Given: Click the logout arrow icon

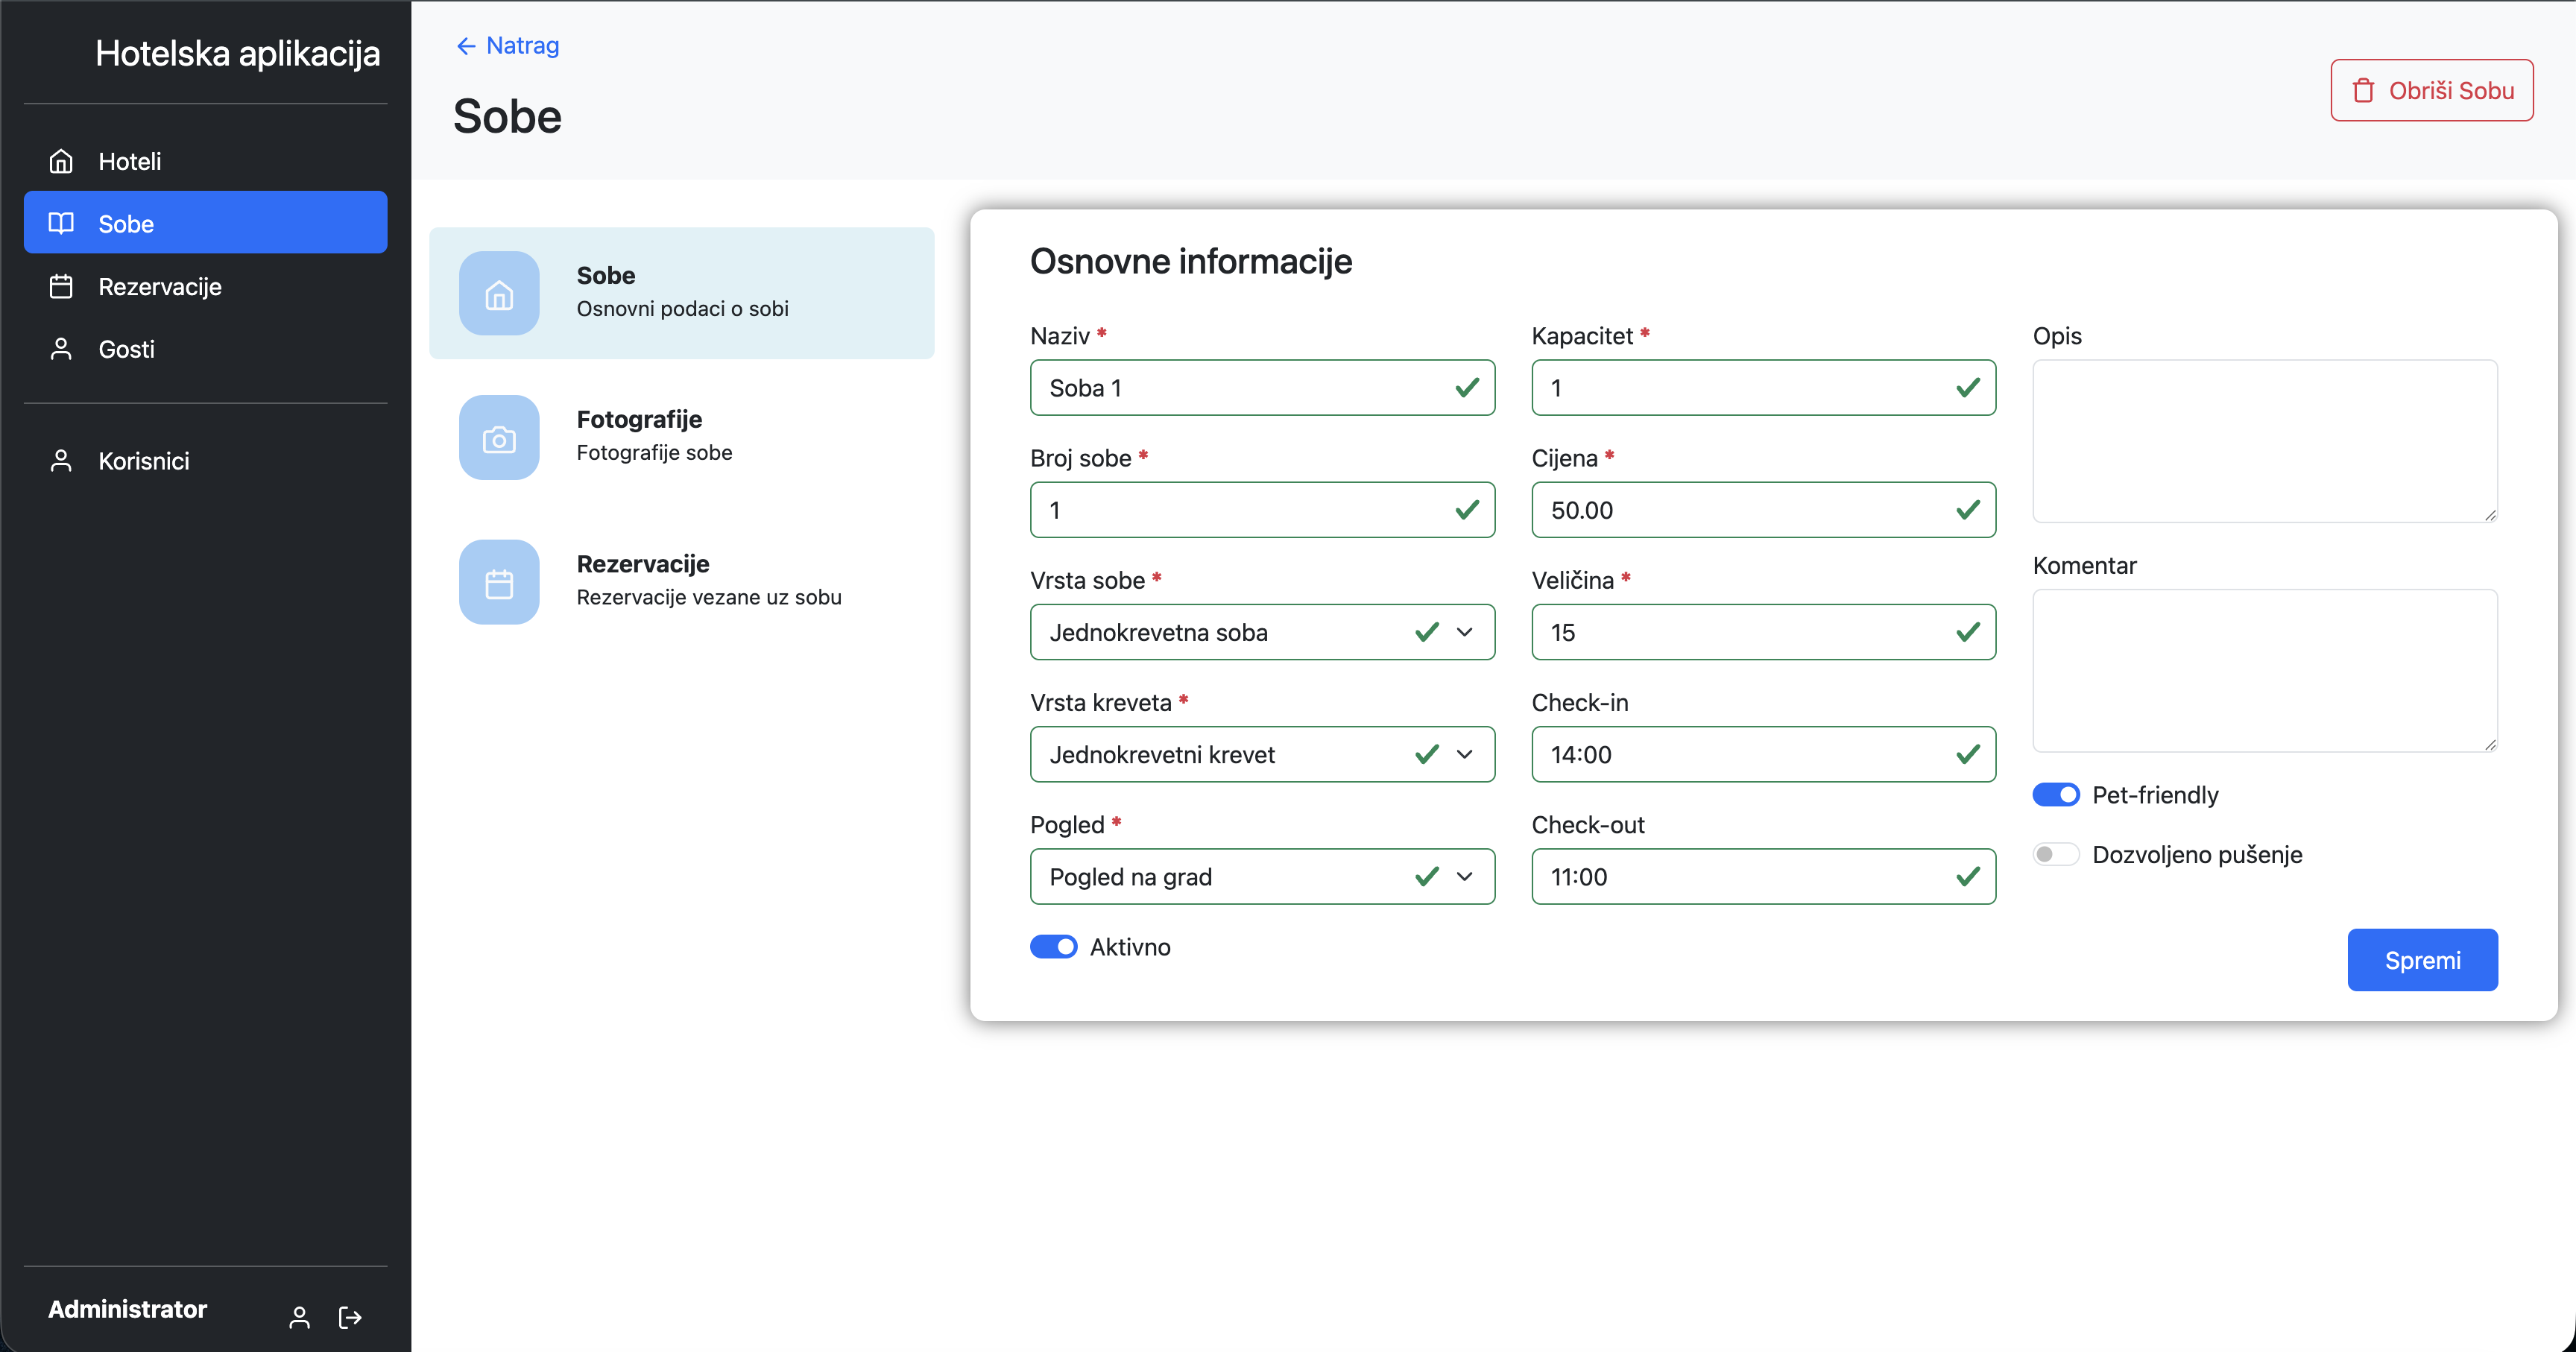Looking at the screenshot, I should 350,1317.
